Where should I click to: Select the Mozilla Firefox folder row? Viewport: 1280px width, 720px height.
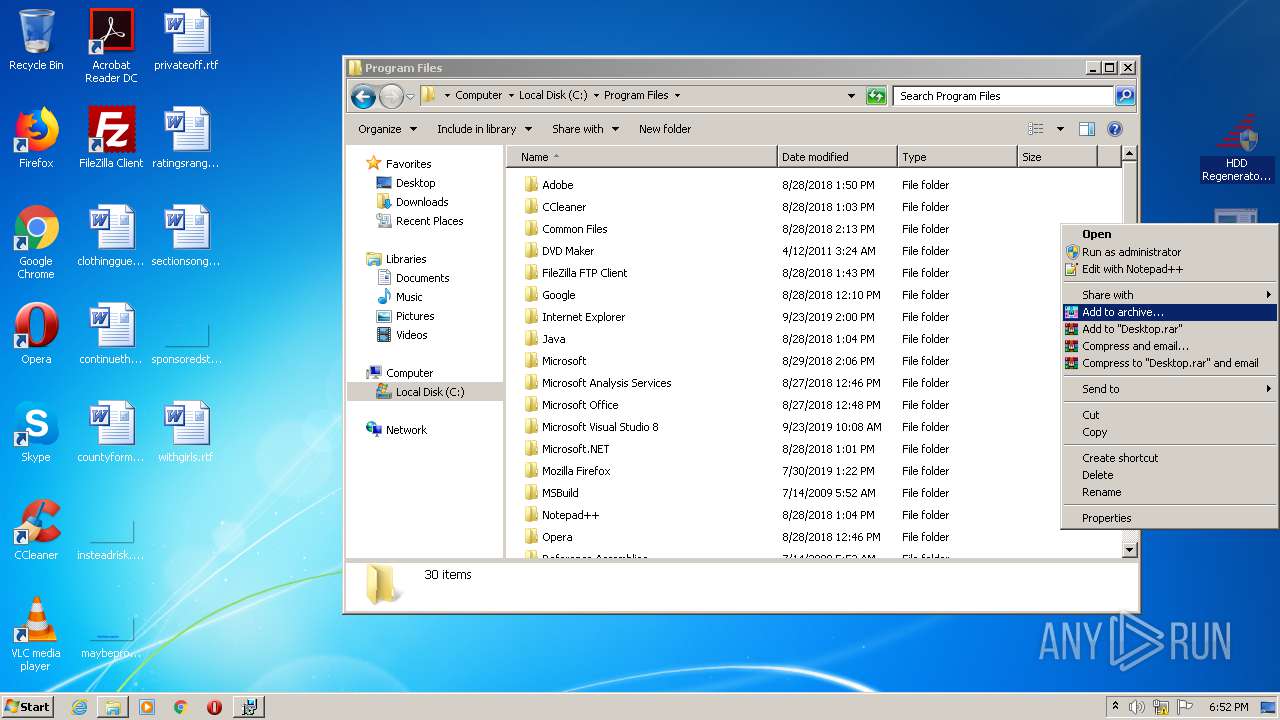click(x=815, y=471)
